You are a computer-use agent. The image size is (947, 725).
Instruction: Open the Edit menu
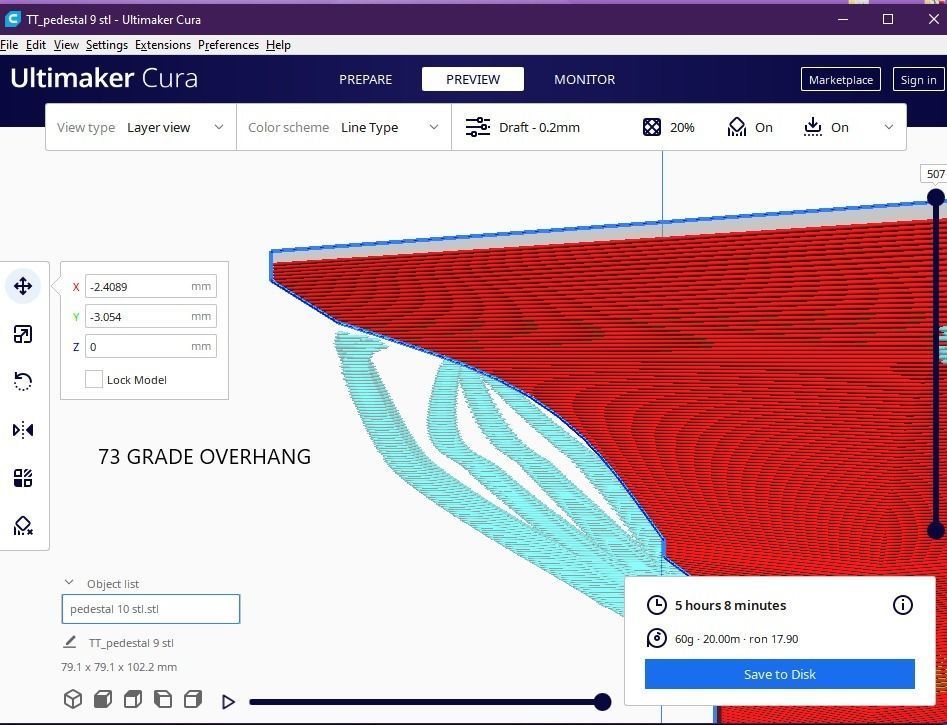pyautogui.click(x=36, y=45)
